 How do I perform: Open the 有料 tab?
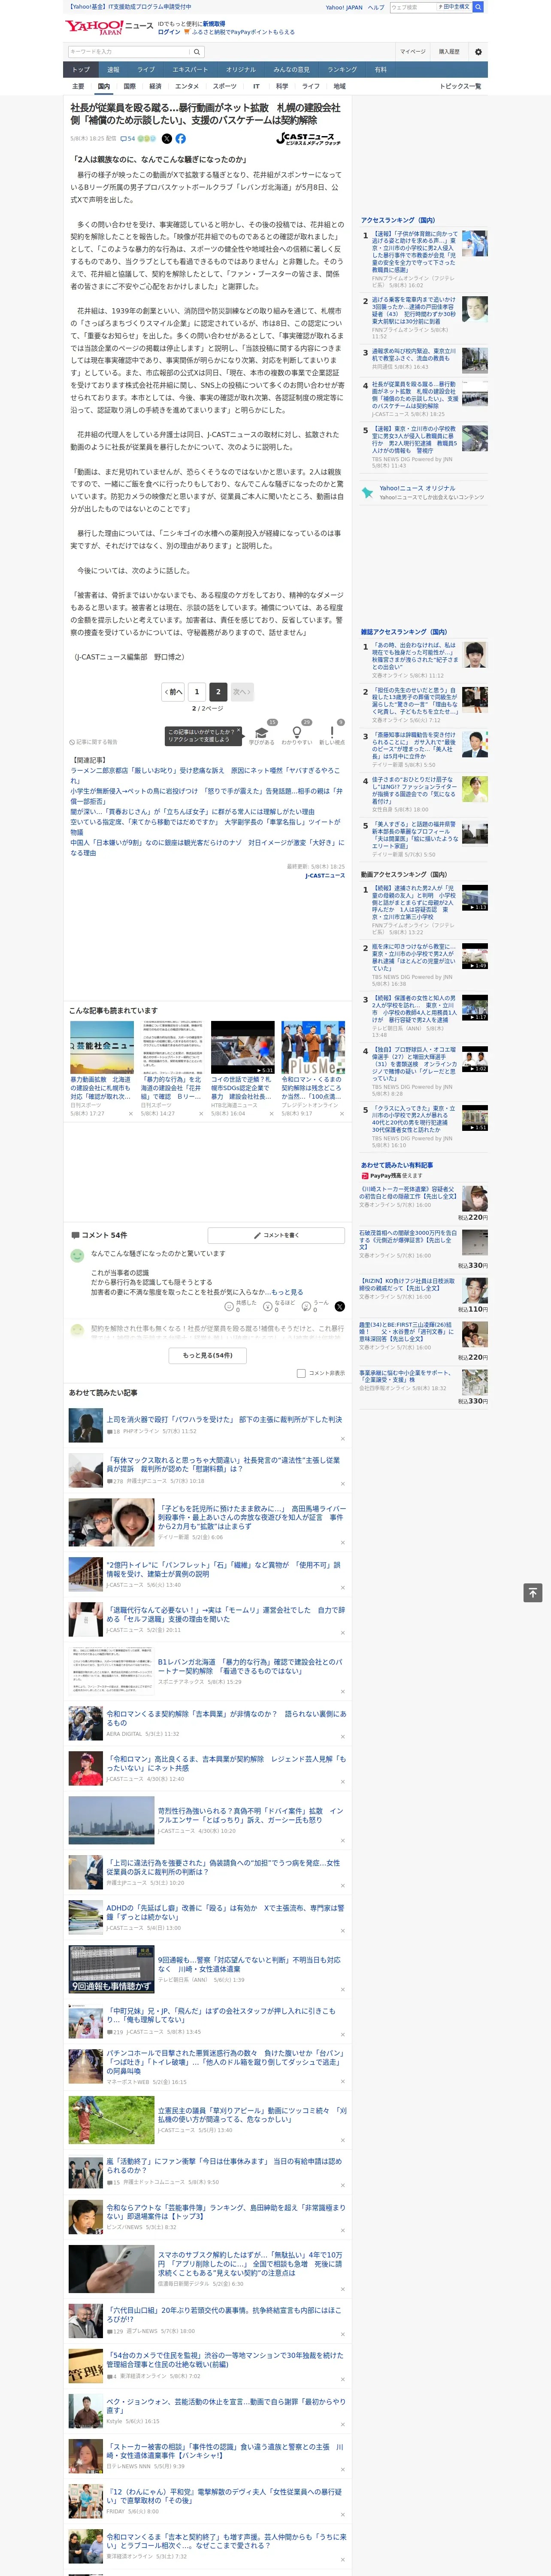[380, 70]
